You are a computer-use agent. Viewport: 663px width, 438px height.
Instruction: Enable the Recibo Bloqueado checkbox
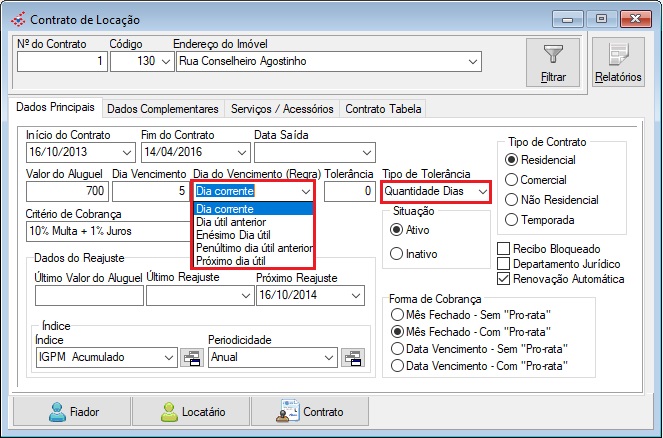pyautogui.click(x=504, y=247)
